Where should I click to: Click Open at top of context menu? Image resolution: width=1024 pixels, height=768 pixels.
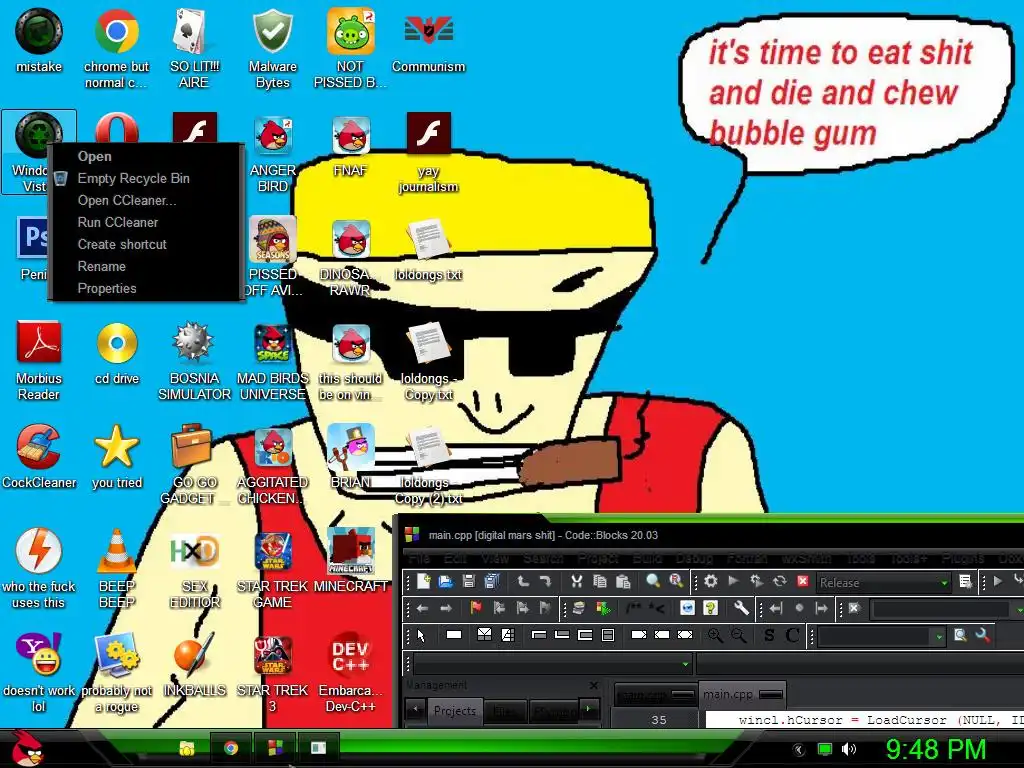tap(95, 156)
